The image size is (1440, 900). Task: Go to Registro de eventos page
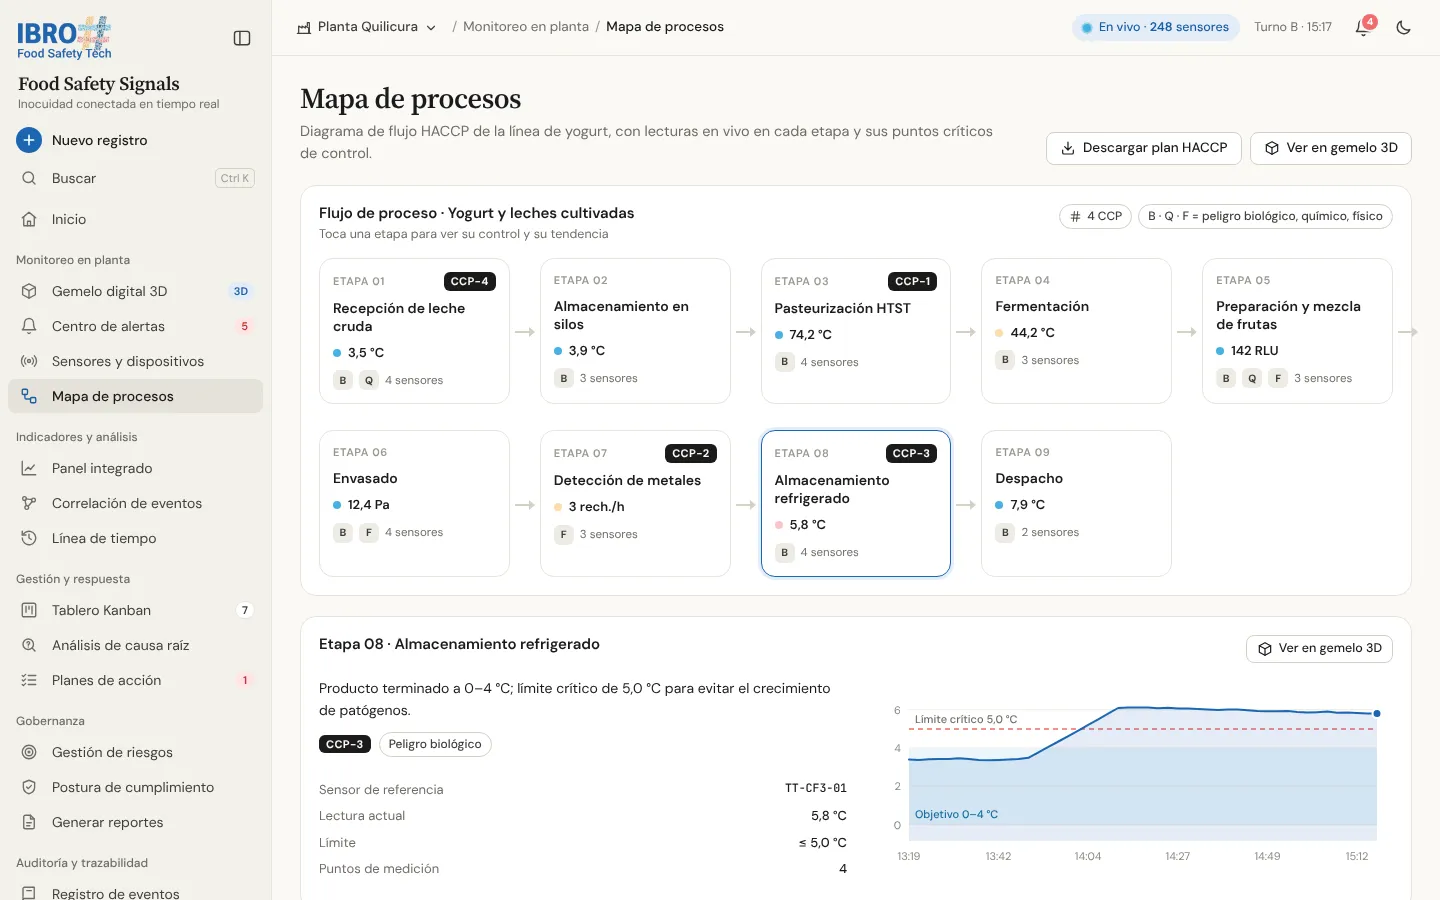(135, 893)
